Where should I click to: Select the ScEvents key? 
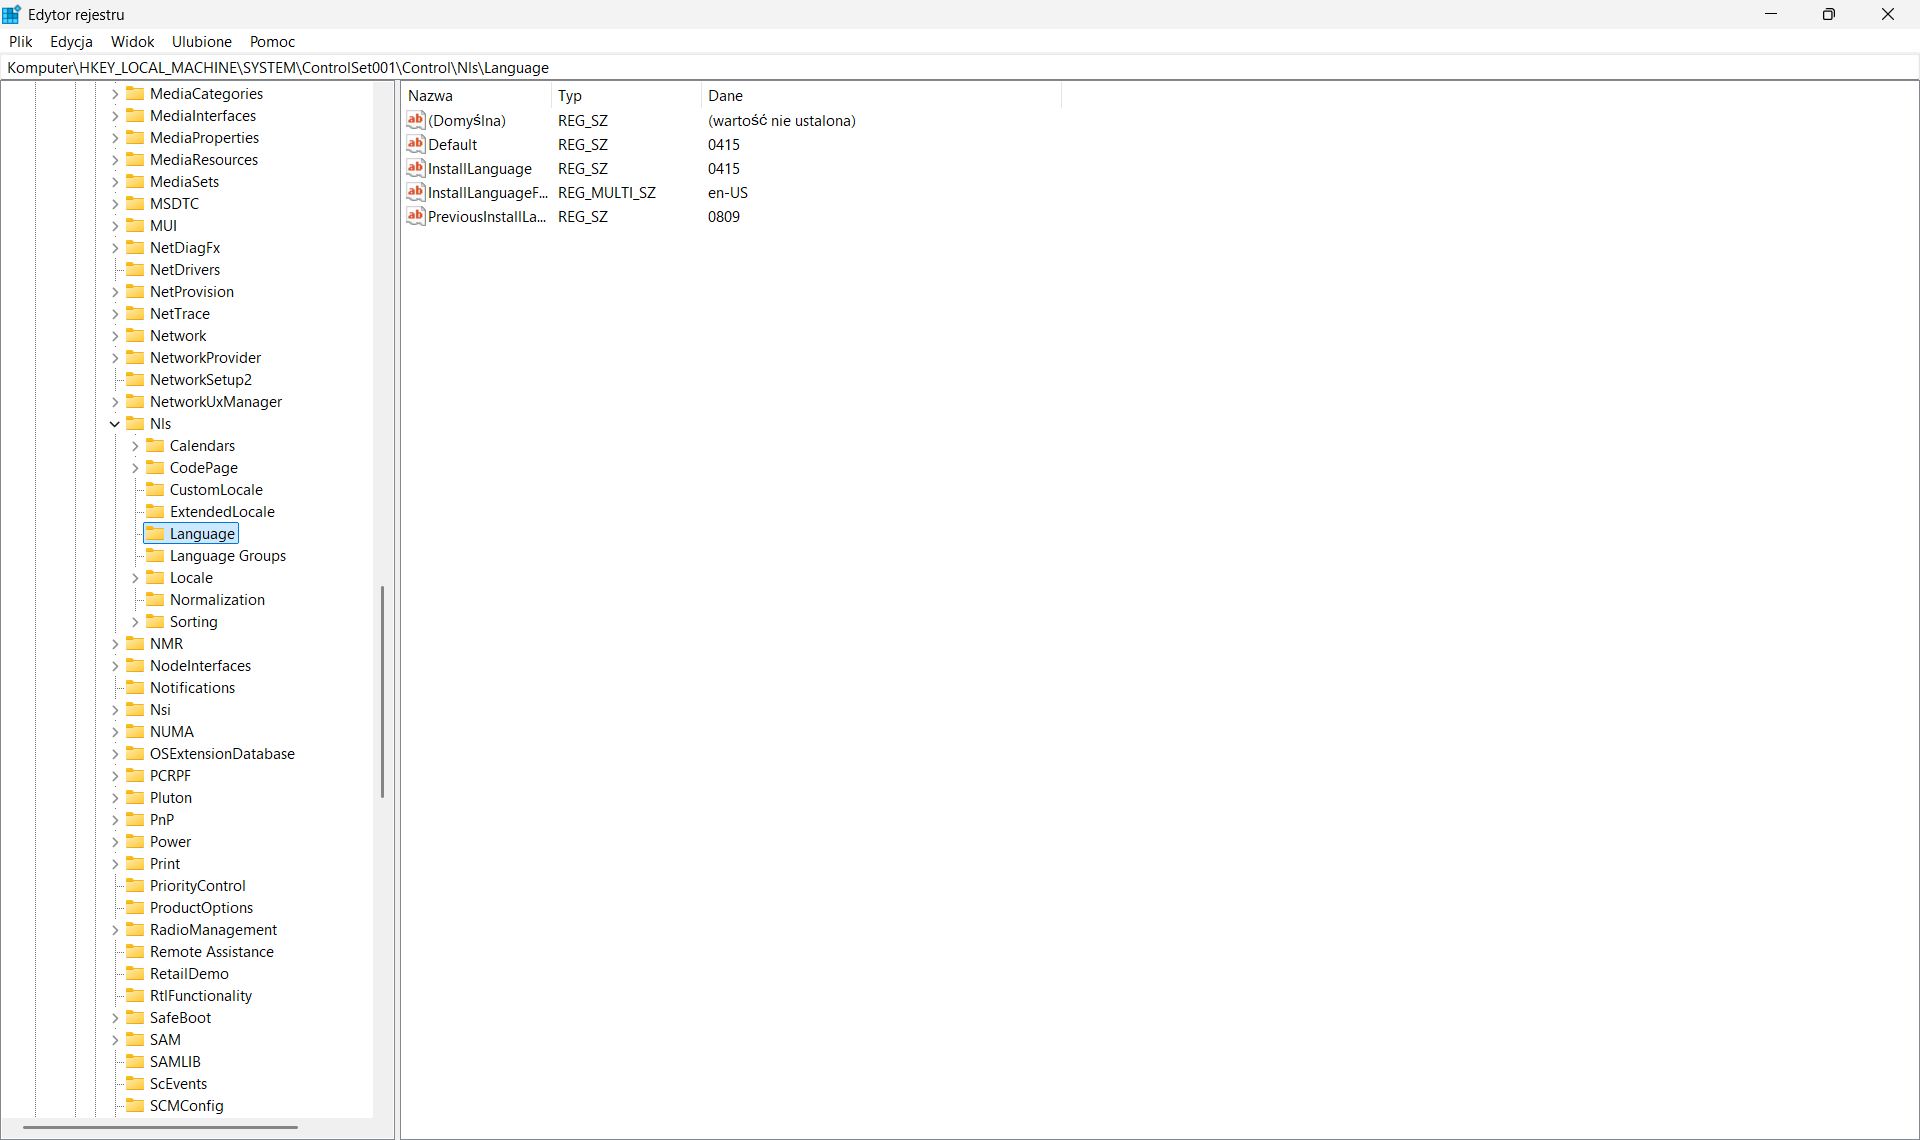pyautogui.click(x=178, y=1083)
